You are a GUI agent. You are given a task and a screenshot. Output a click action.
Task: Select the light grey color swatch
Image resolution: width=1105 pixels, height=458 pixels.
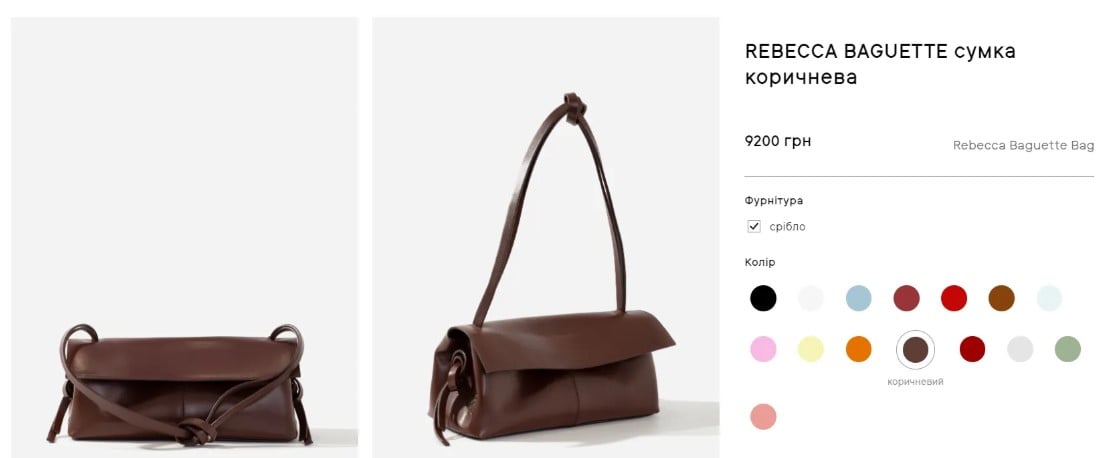pos(1020,349)
